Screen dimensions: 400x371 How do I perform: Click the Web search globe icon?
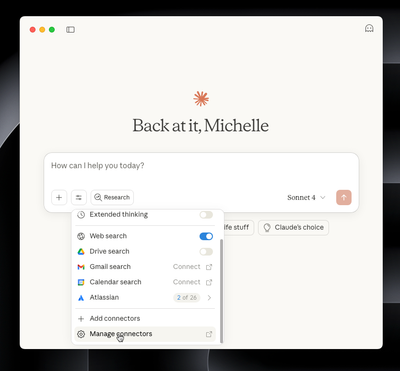pos(81,236)
